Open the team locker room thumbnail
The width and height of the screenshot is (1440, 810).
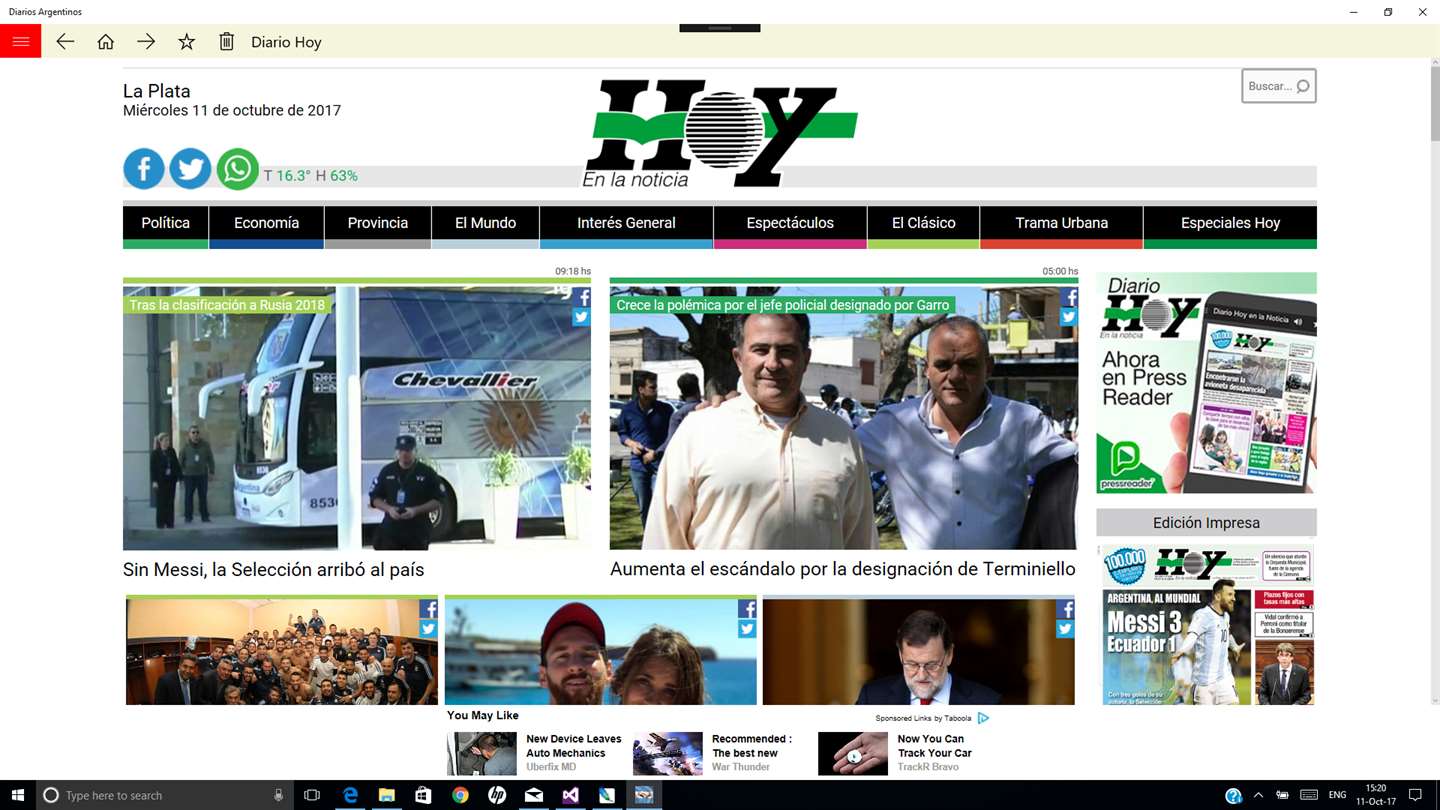point(282,651)
